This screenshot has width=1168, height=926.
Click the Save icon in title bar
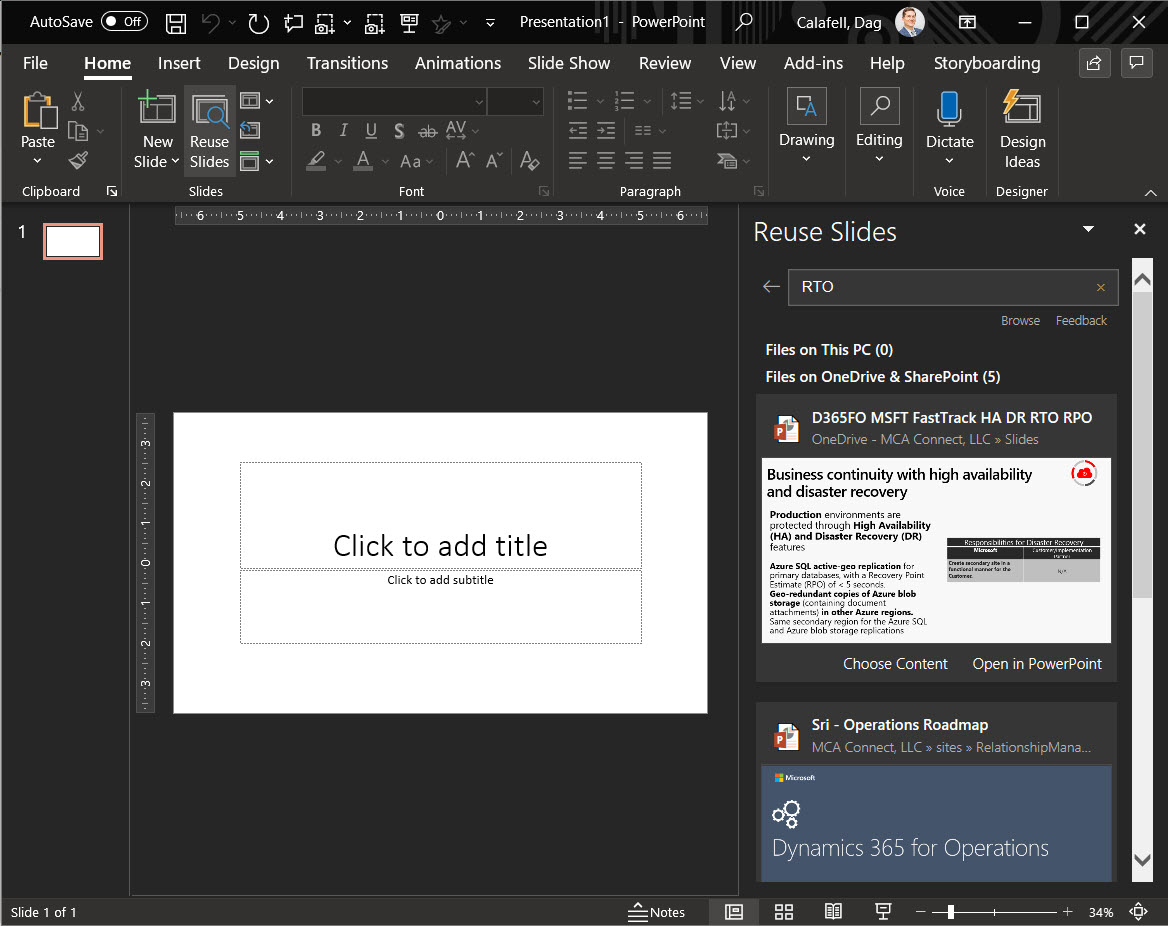point(176,23)
